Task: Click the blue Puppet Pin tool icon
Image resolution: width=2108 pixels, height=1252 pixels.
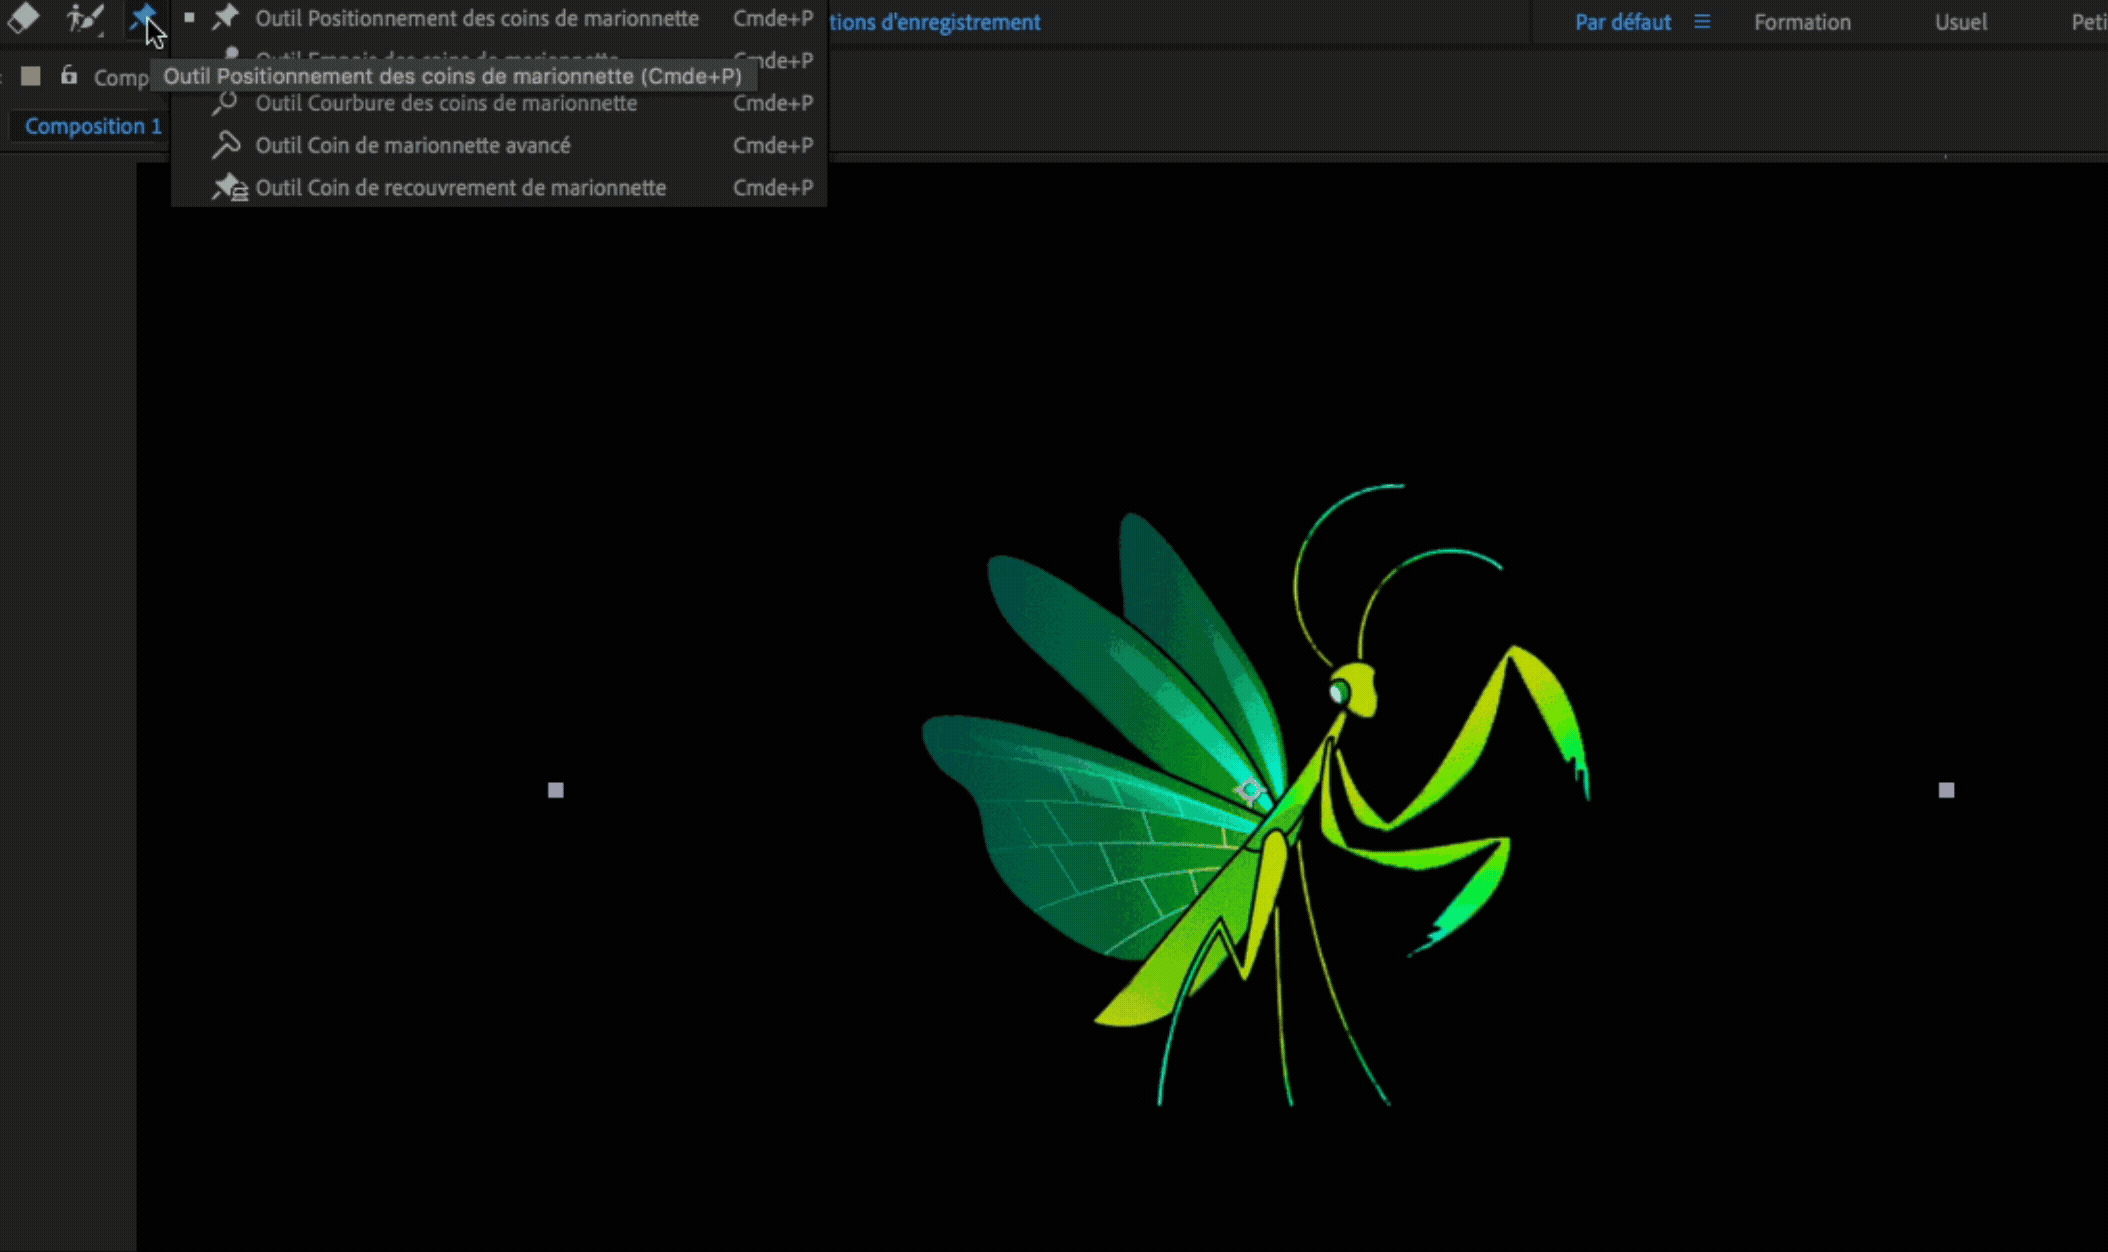Action: pyautogui.click(x=140, y=14)
